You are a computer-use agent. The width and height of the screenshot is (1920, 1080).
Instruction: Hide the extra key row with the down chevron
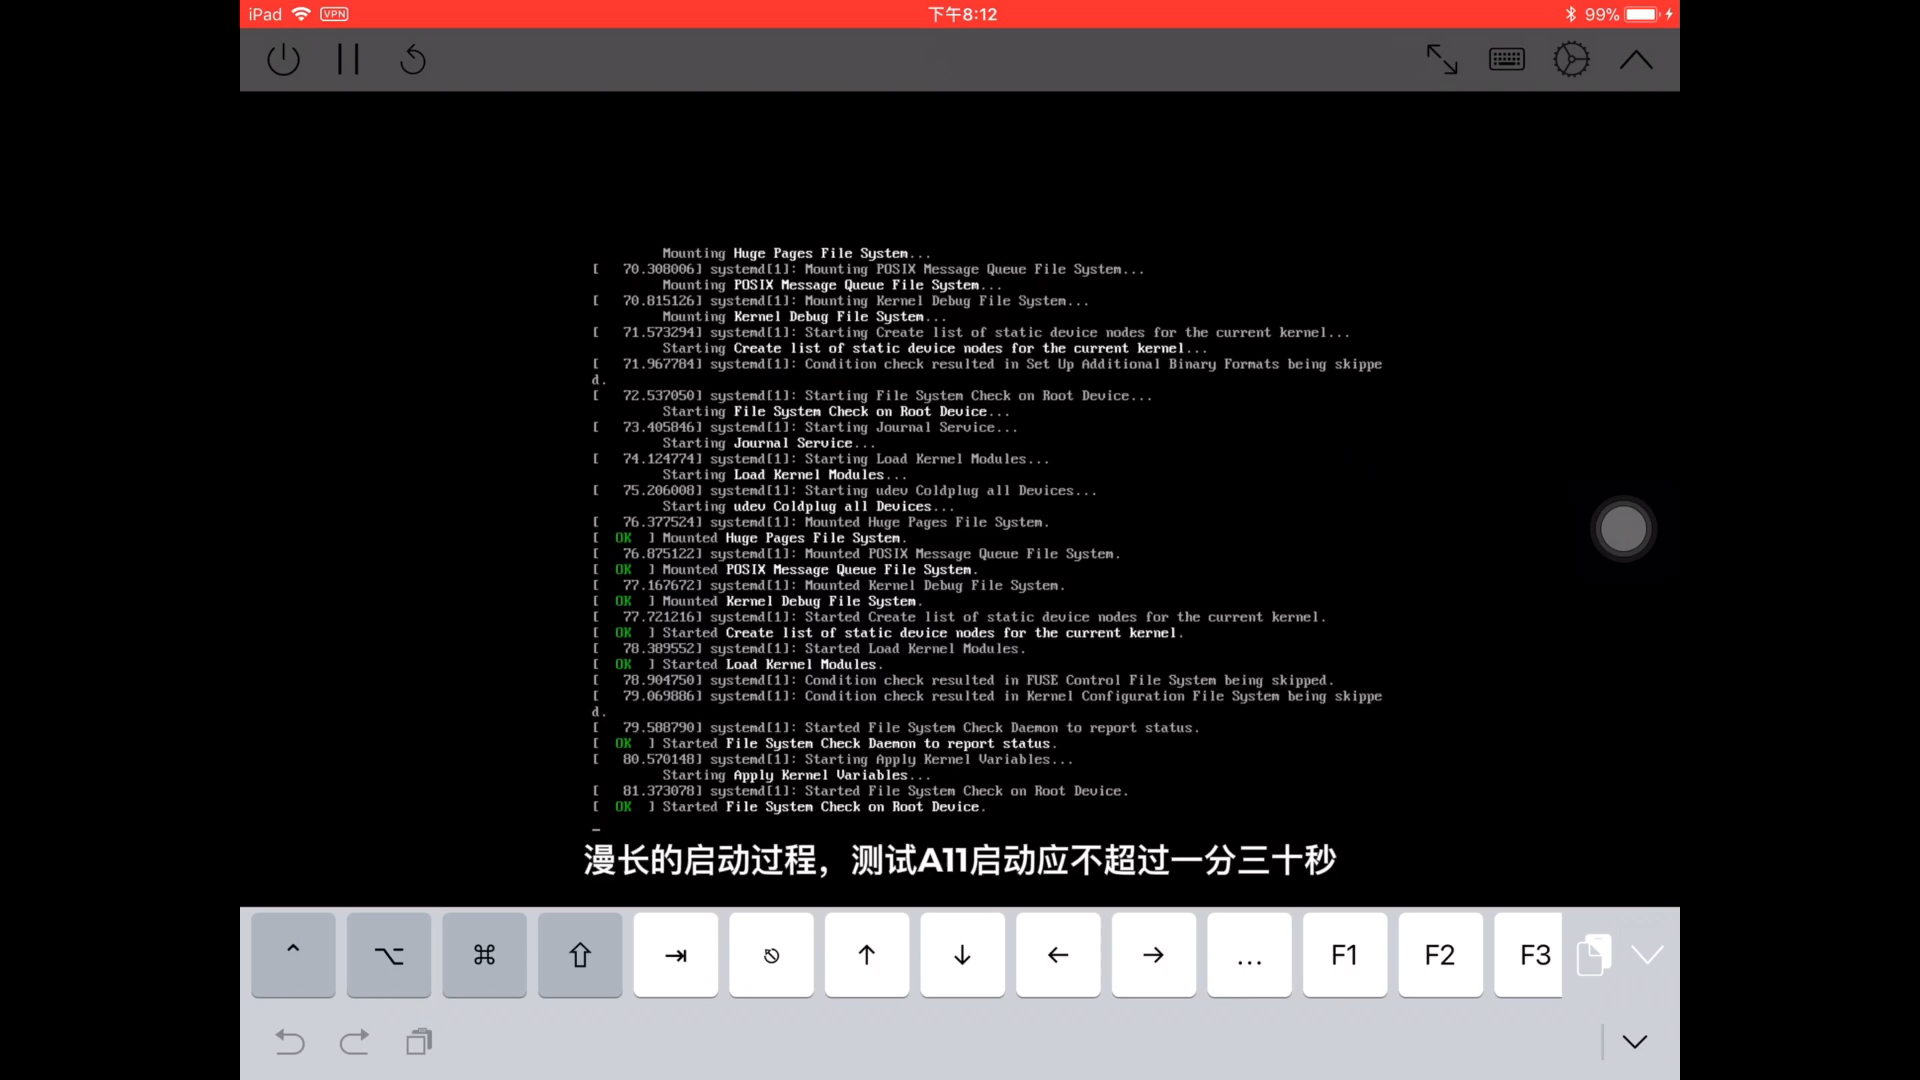point(1647,955)
